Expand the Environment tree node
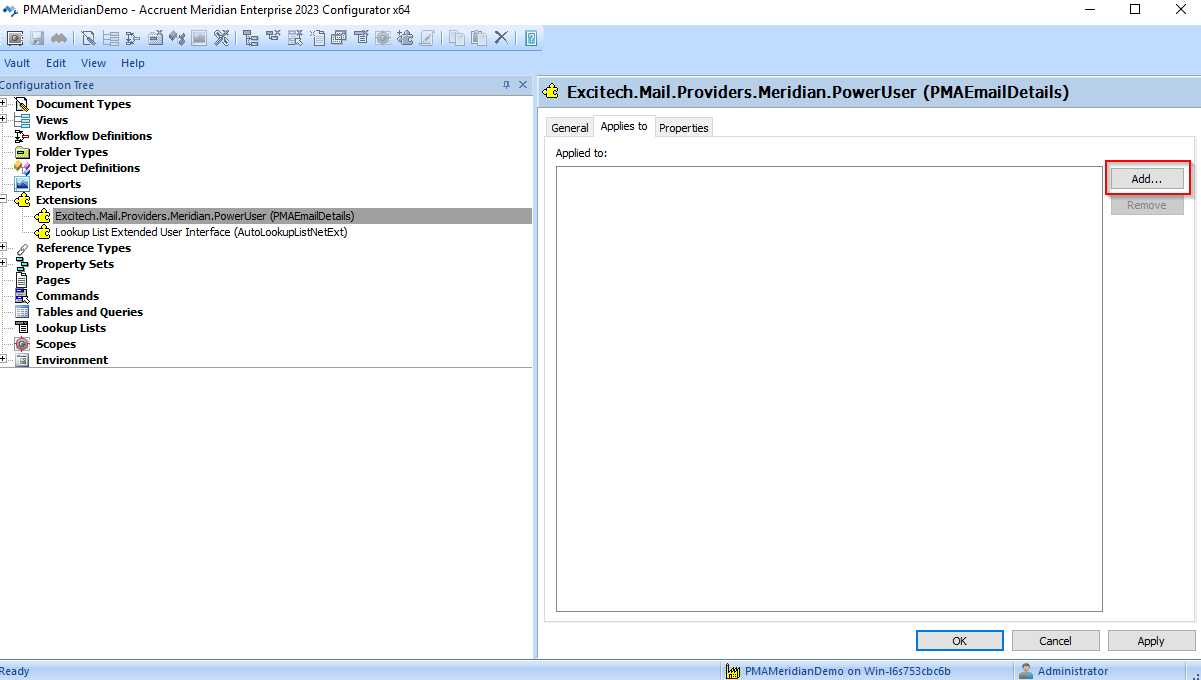Screen dimensions: 1201x680 pos(4,360)
